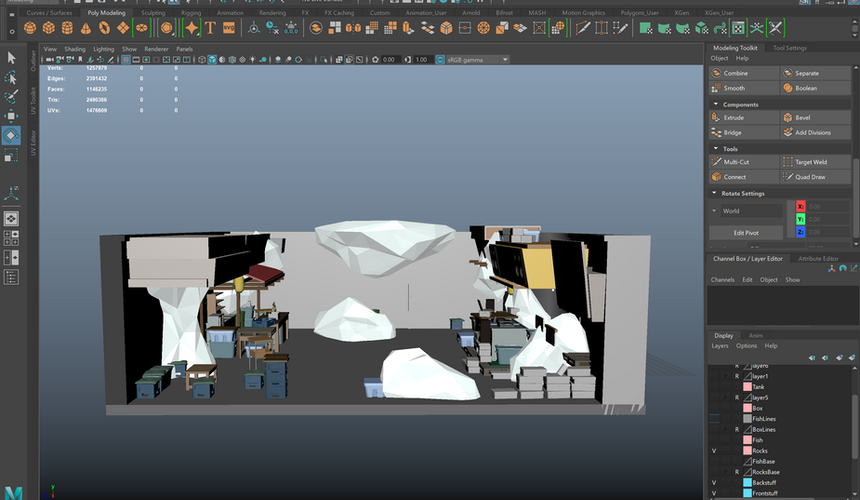The image size is (860, 500).
Task: Open the Panels menu in viewport
Action: coord(184,49)
